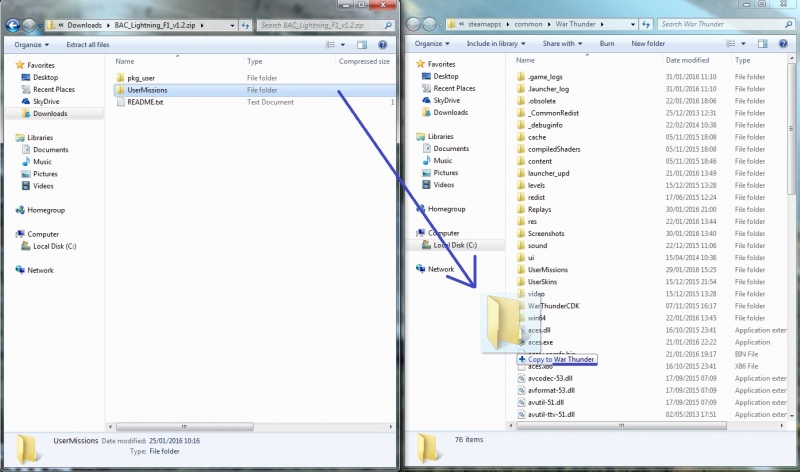Sort by the Date modified column header

coord(688,60)
